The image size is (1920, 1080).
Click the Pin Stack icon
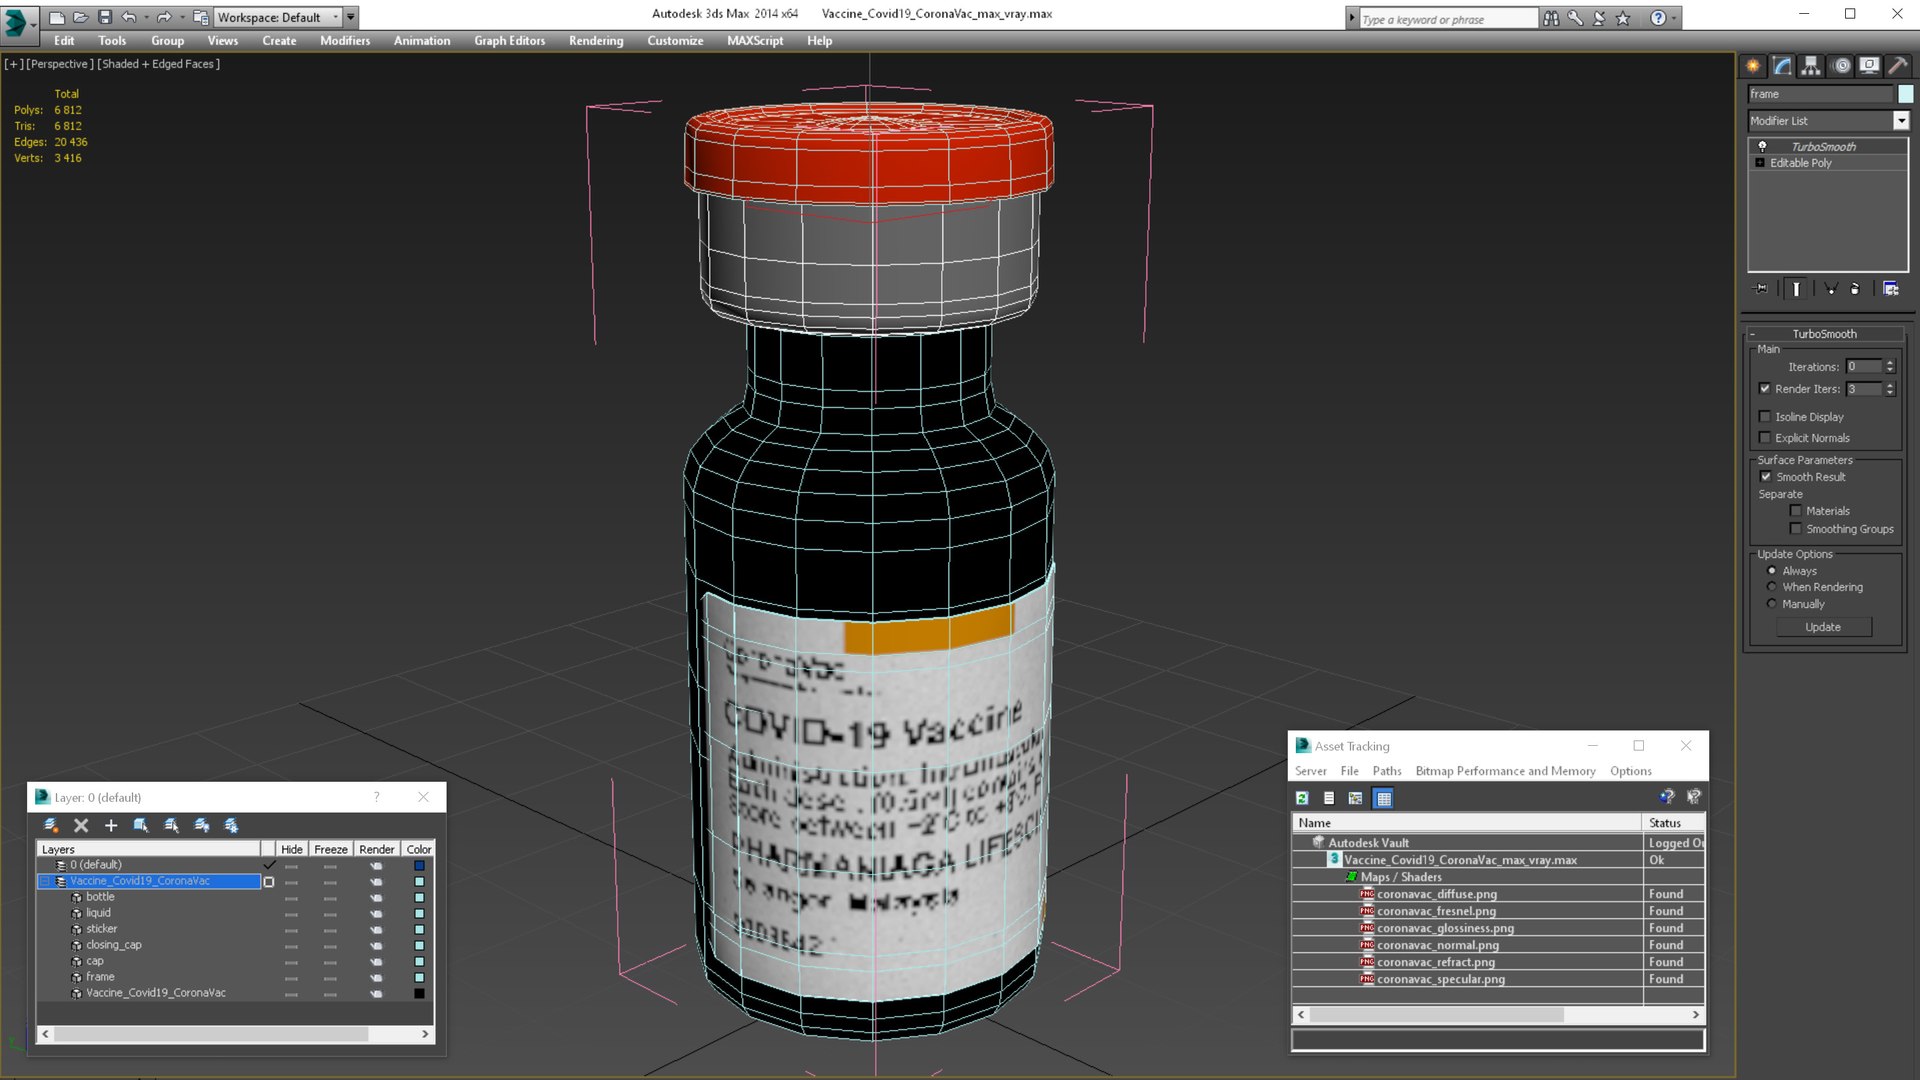point(1761,288)
